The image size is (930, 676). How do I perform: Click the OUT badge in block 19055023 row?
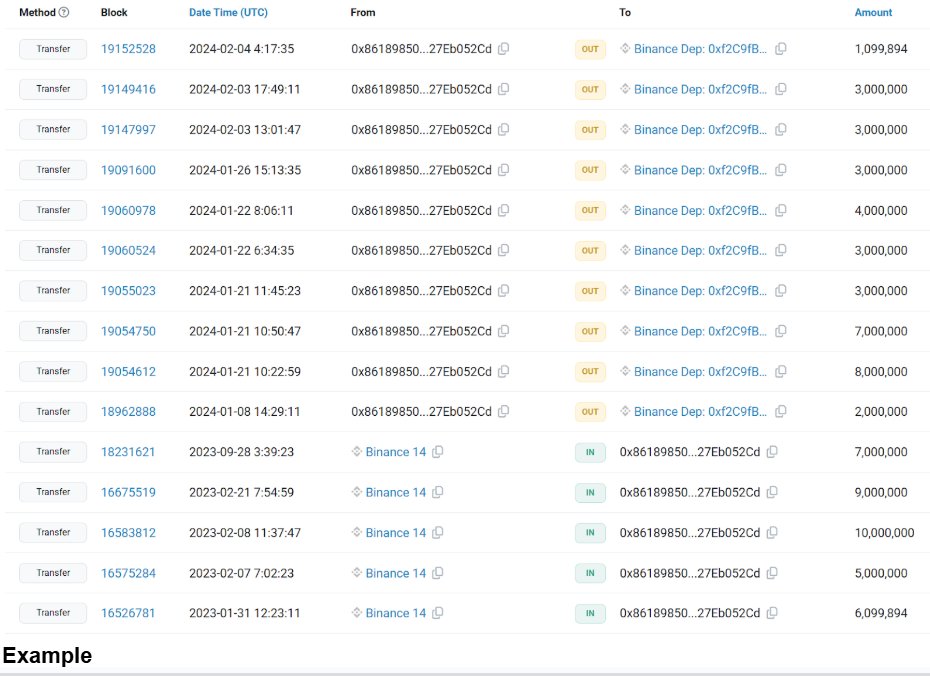coord(590,291)
